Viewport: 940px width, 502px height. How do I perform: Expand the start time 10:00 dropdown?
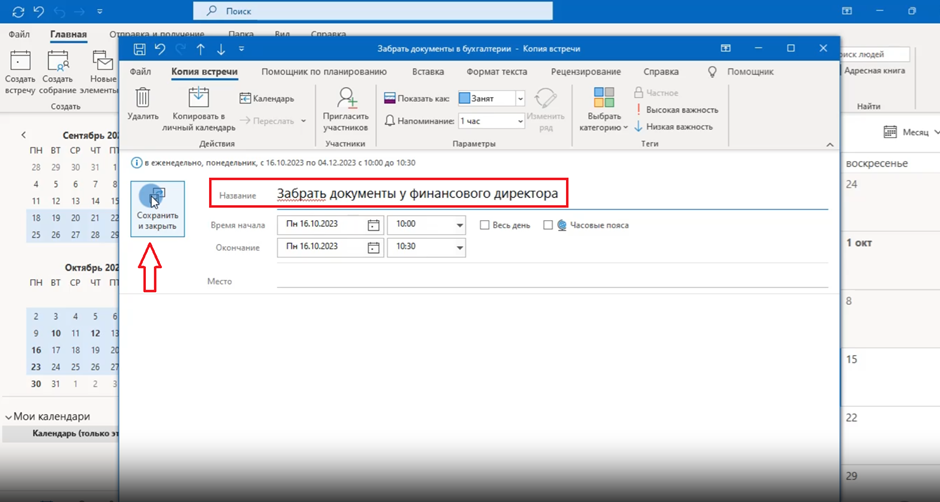(x=459, y=225)
